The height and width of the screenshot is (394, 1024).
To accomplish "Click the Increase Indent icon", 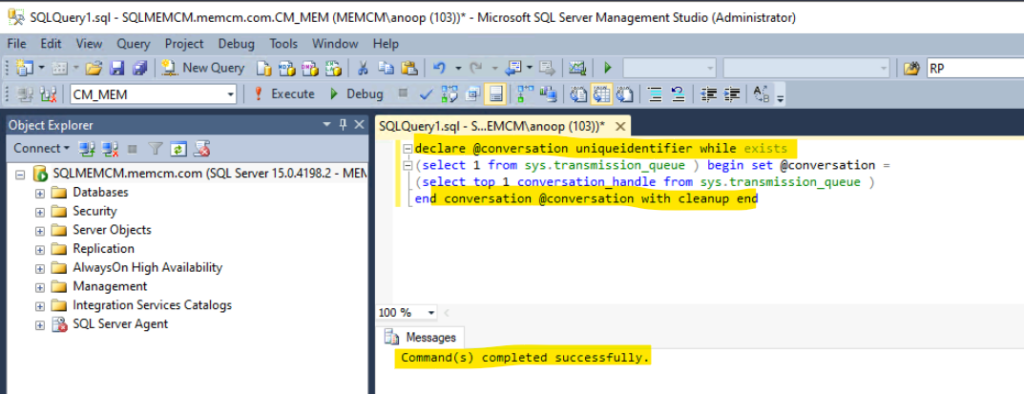I will point(732,94).
